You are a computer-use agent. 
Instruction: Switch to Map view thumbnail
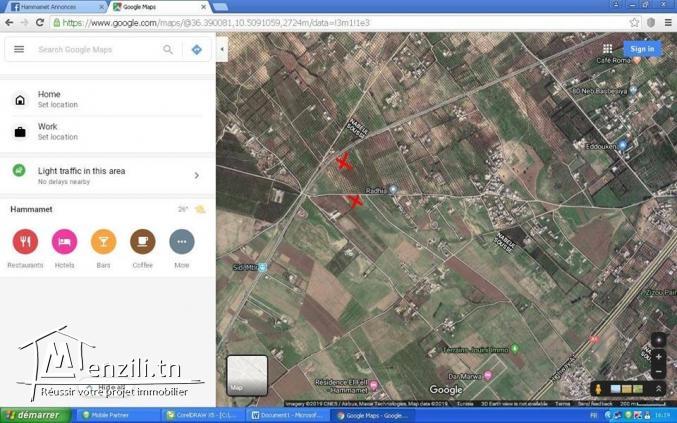247,374
